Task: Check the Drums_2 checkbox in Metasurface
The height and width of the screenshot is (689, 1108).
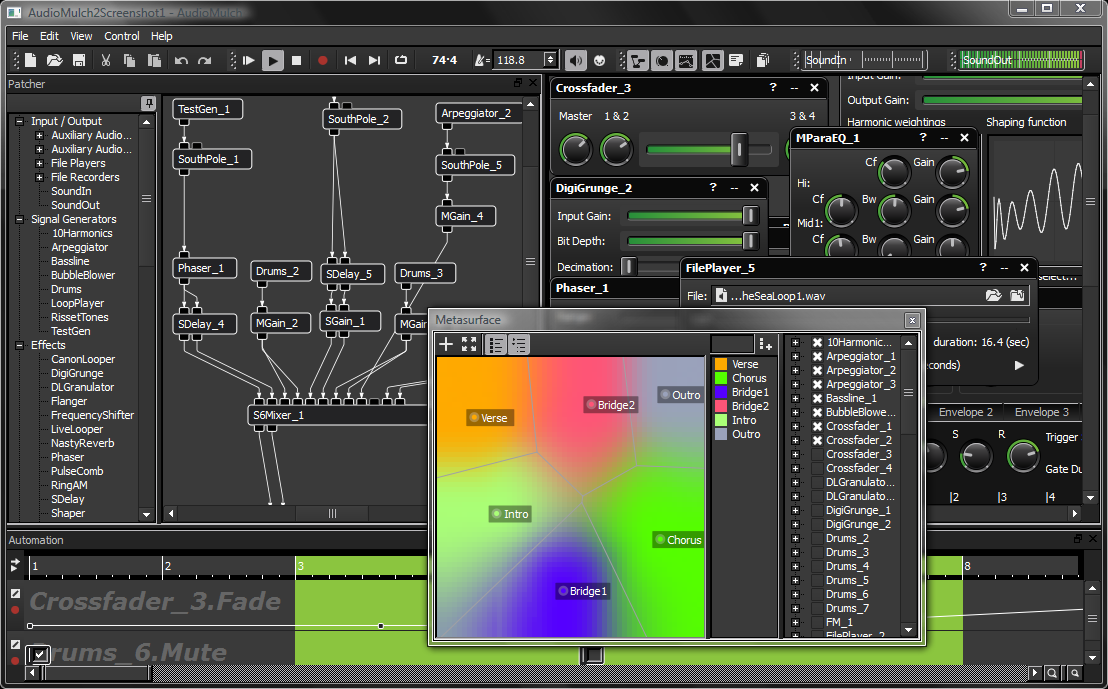Action: 818,538
